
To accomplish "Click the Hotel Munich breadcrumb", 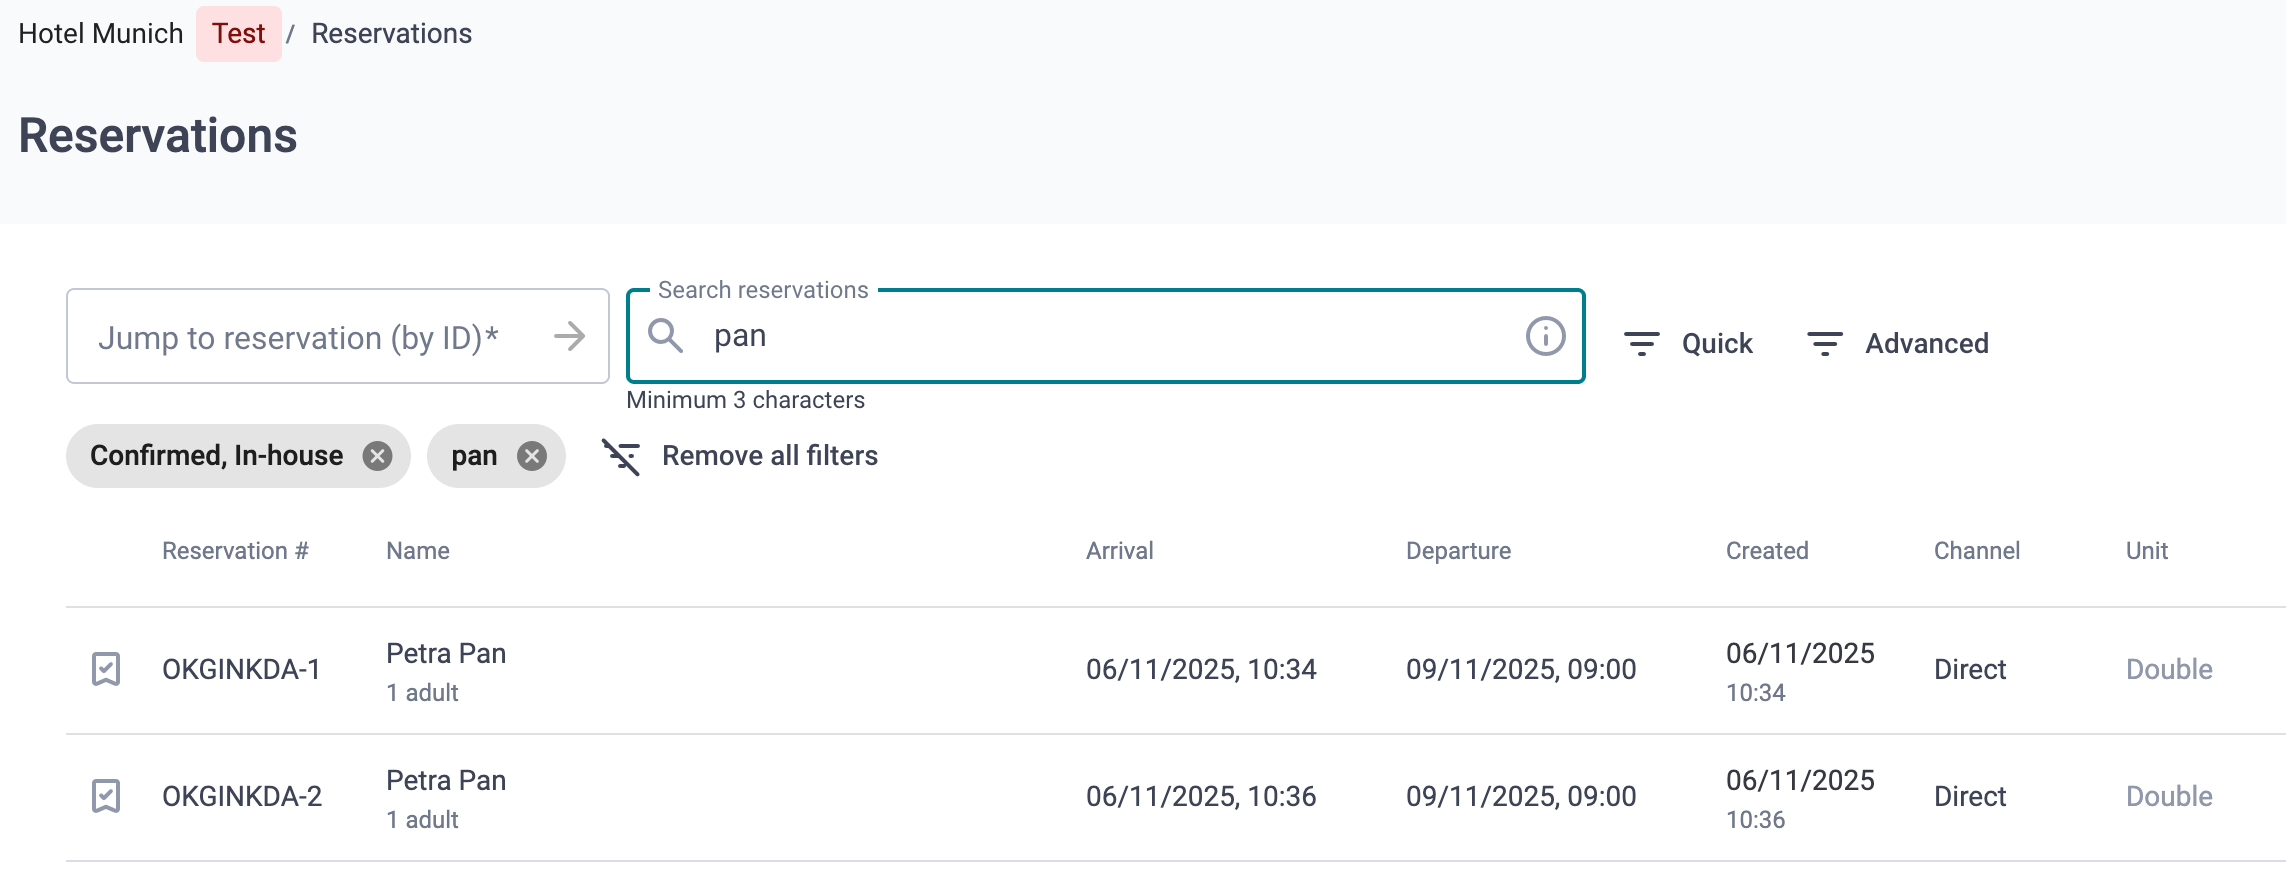I will 101,33.
